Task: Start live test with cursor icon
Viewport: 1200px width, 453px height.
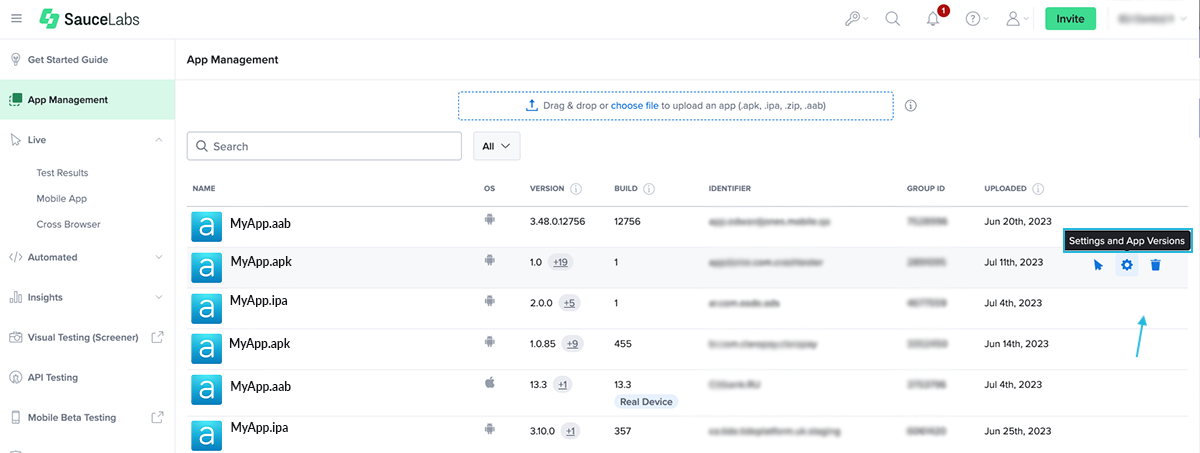Action: [1098, 265]
